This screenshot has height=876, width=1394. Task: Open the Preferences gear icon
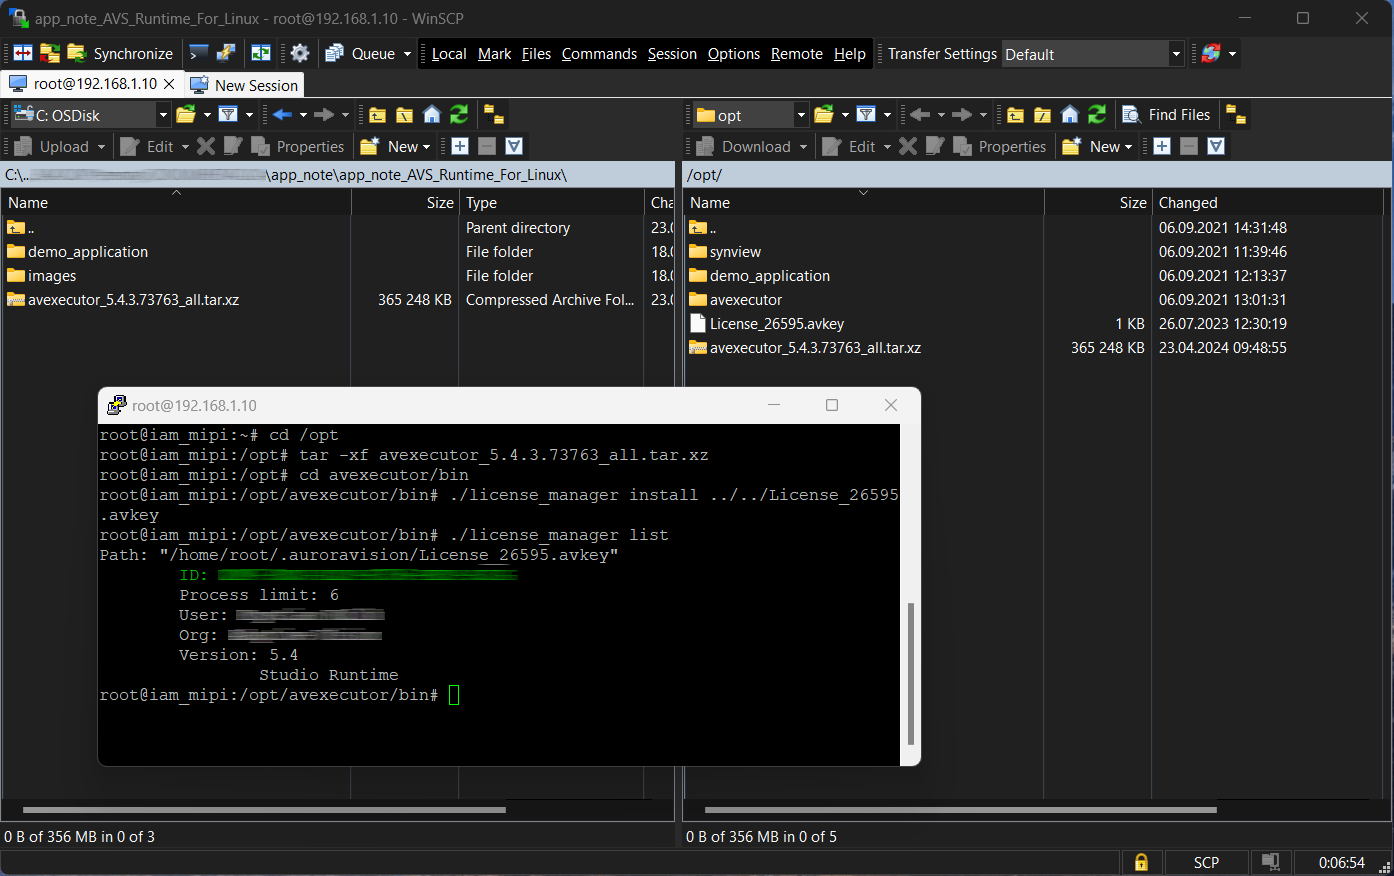pyautogui.click(x=300, y=54)
